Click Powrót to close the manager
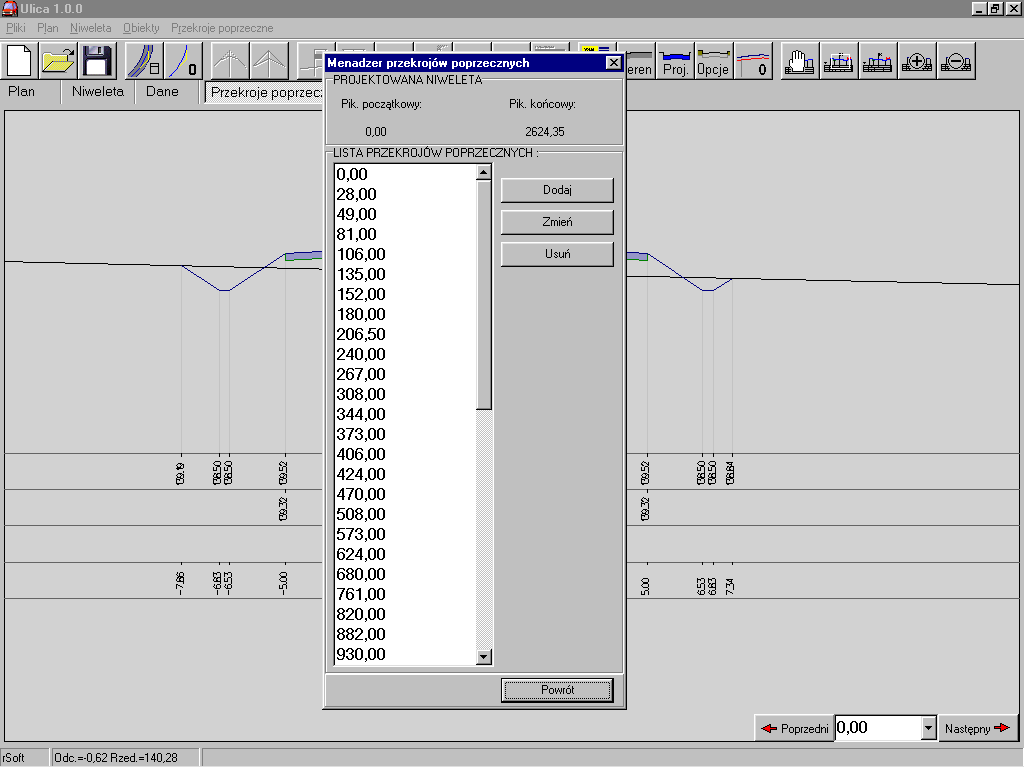 [557, 690]
